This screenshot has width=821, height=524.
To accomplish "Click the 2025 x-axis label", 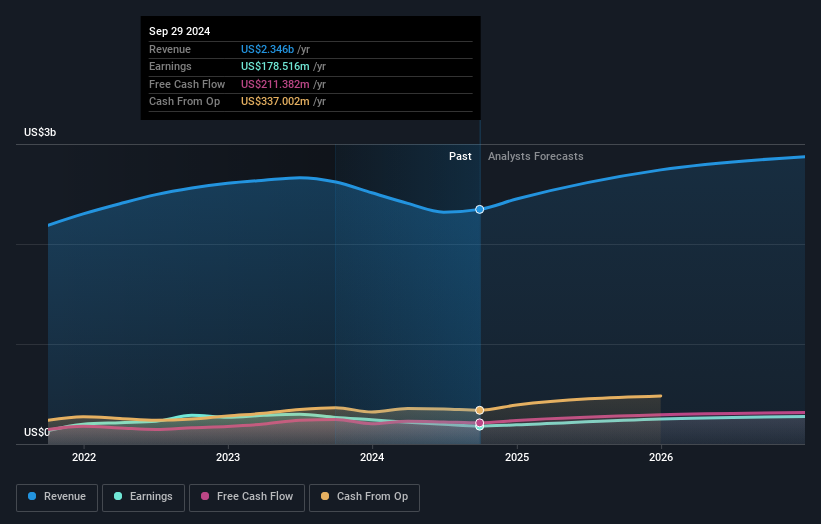I will tap(517, 457).
